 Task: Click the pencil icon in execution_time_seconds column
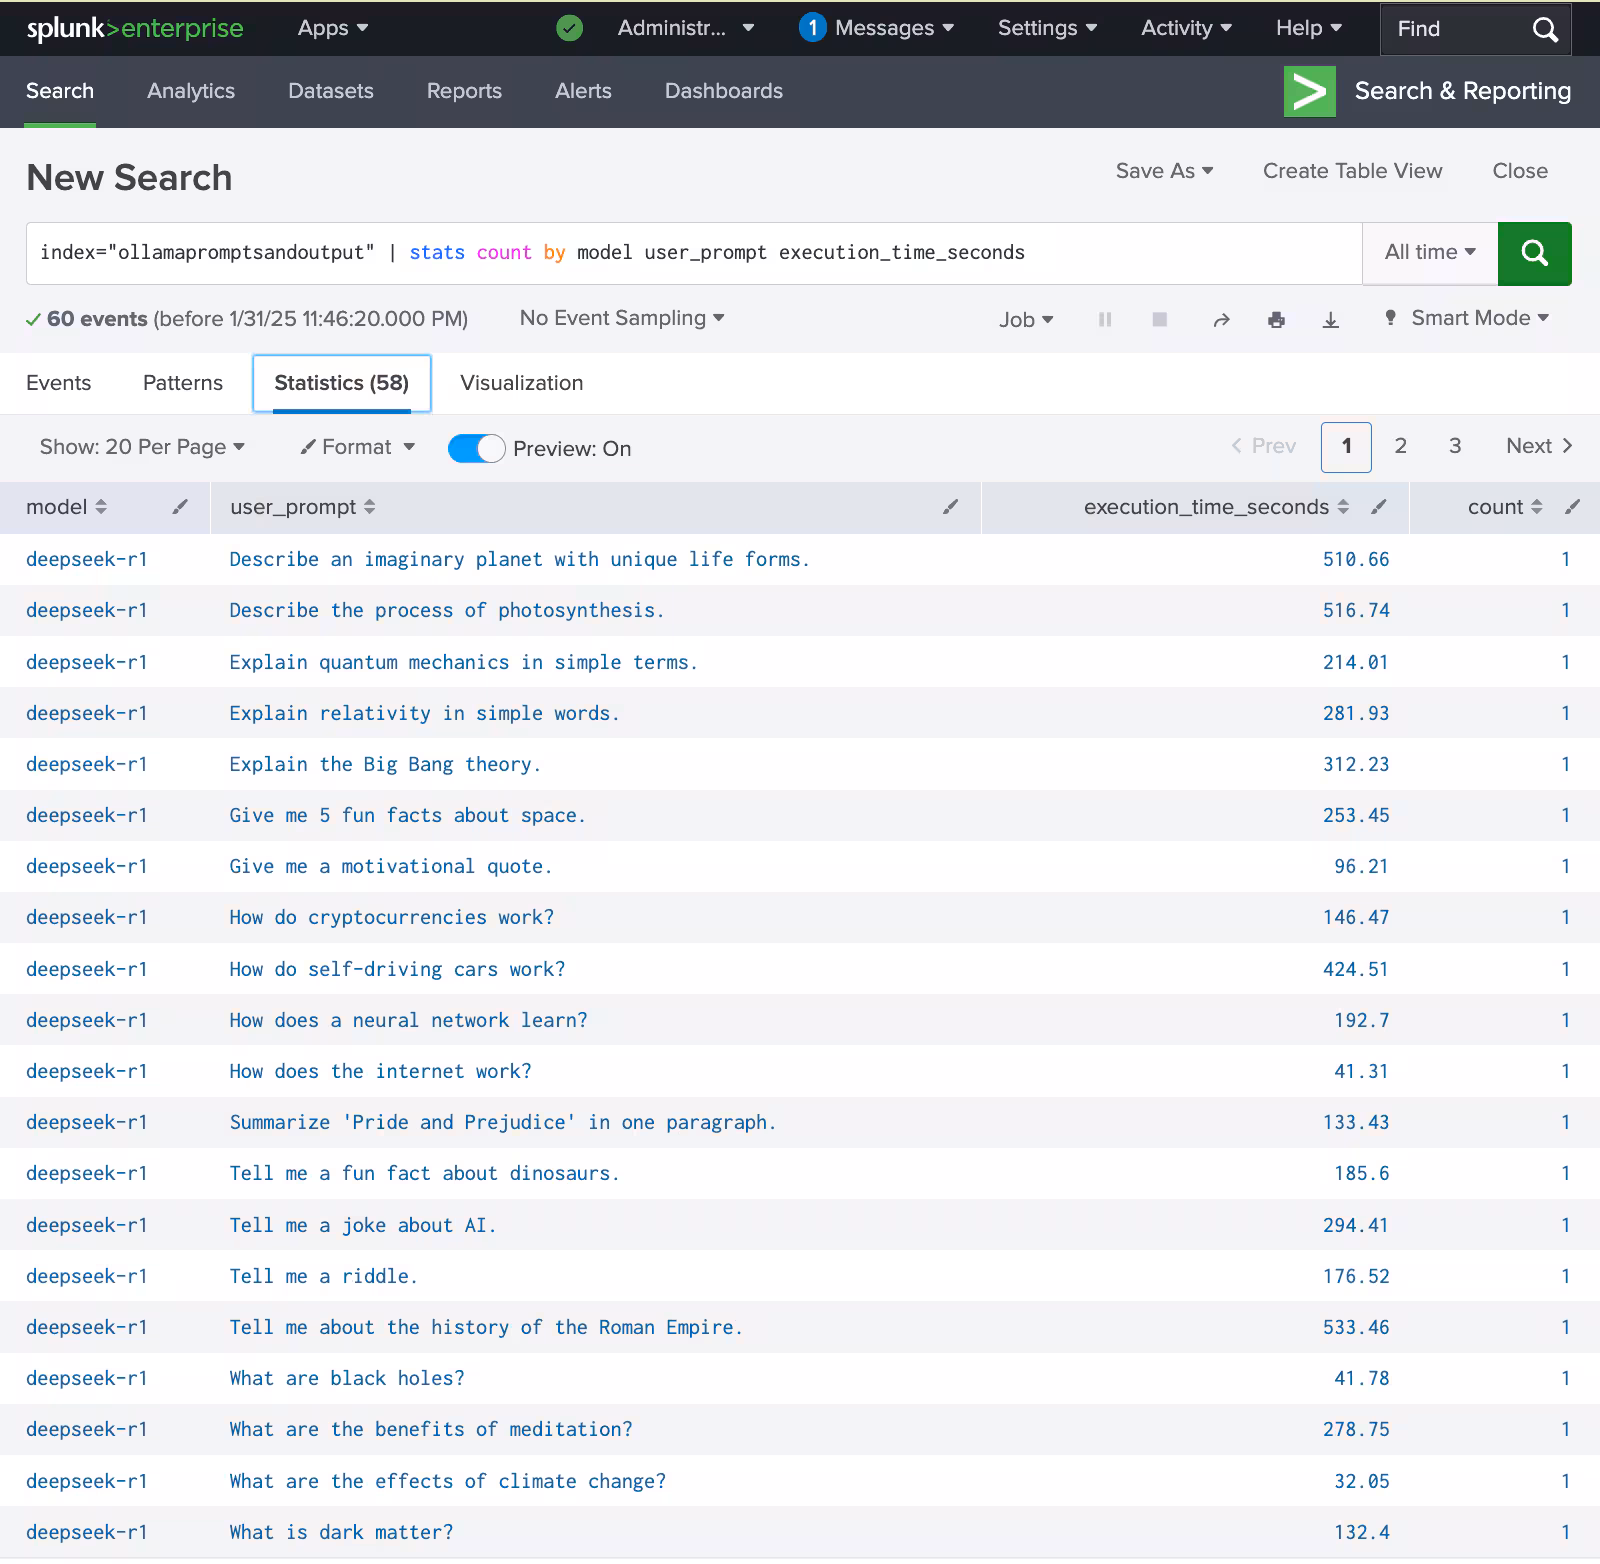pyautogui.click(x=1378, y=507)
